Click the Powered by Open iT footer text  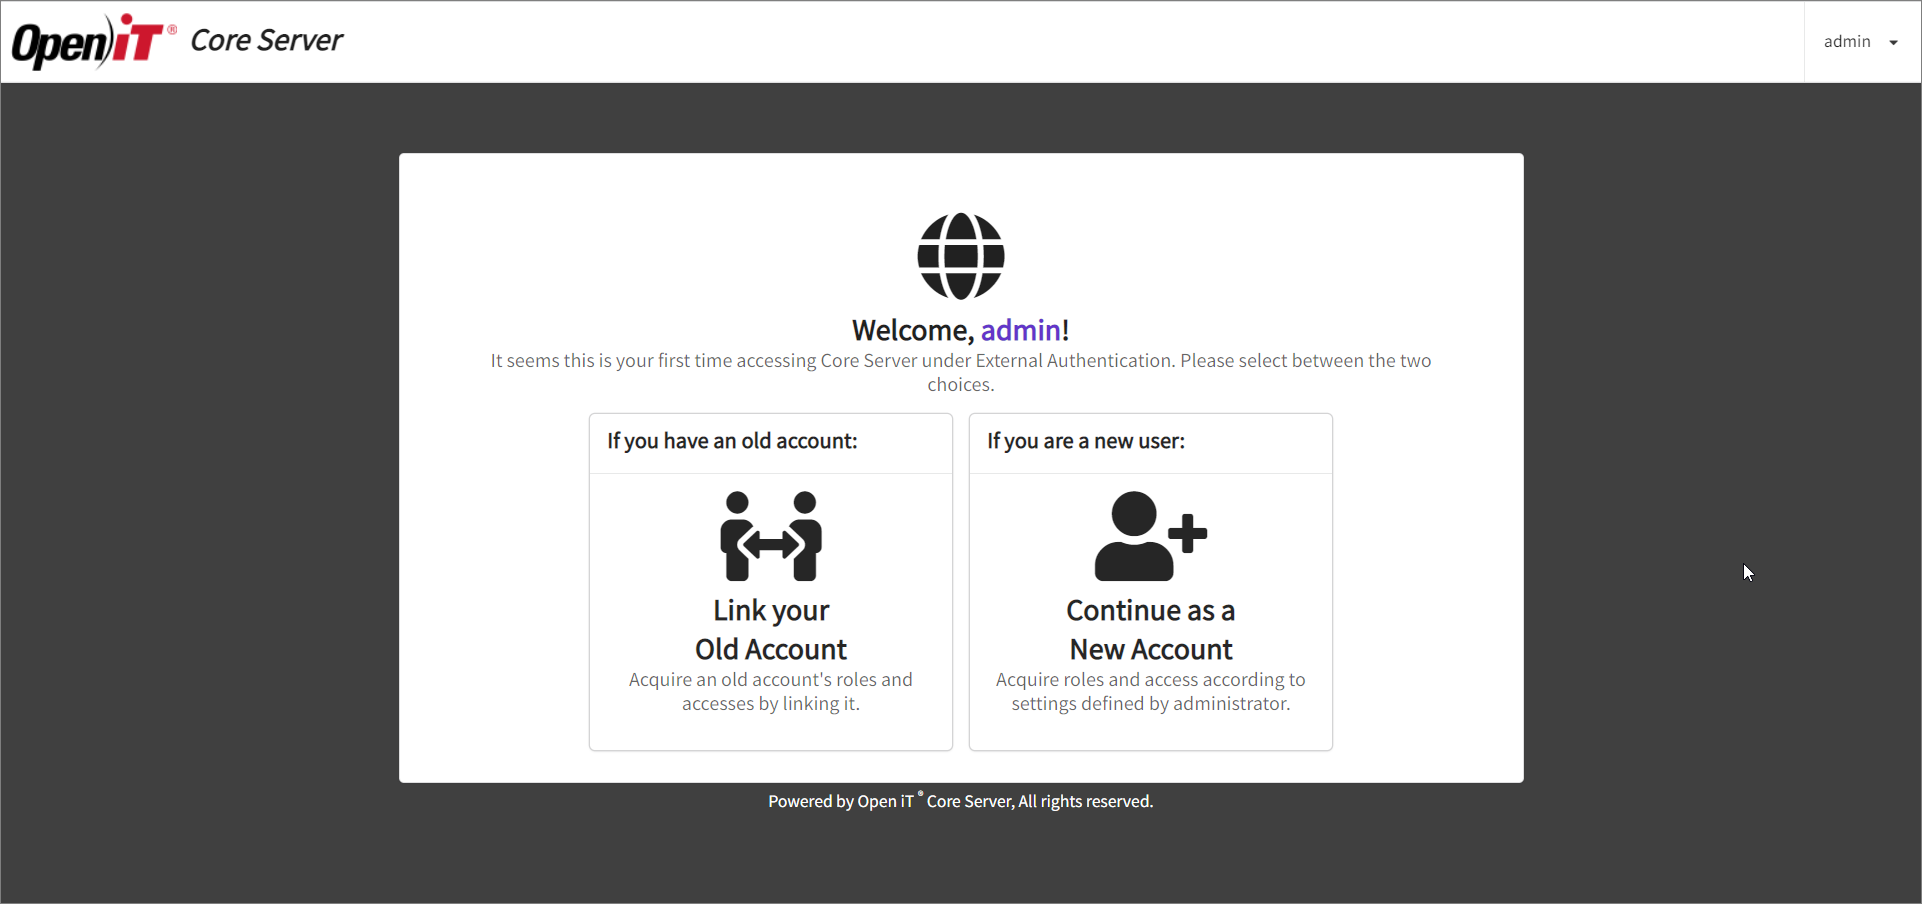coord(961,801)
